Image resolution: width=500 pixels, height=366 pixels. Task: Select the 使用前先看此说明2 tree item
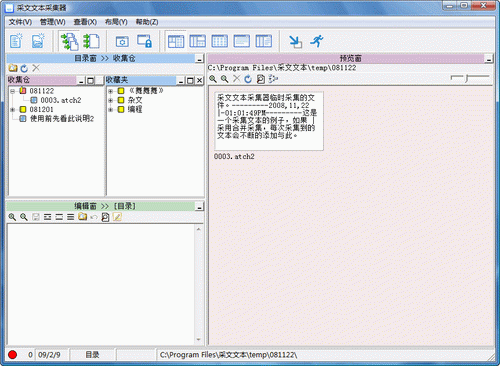pos(62,118)
